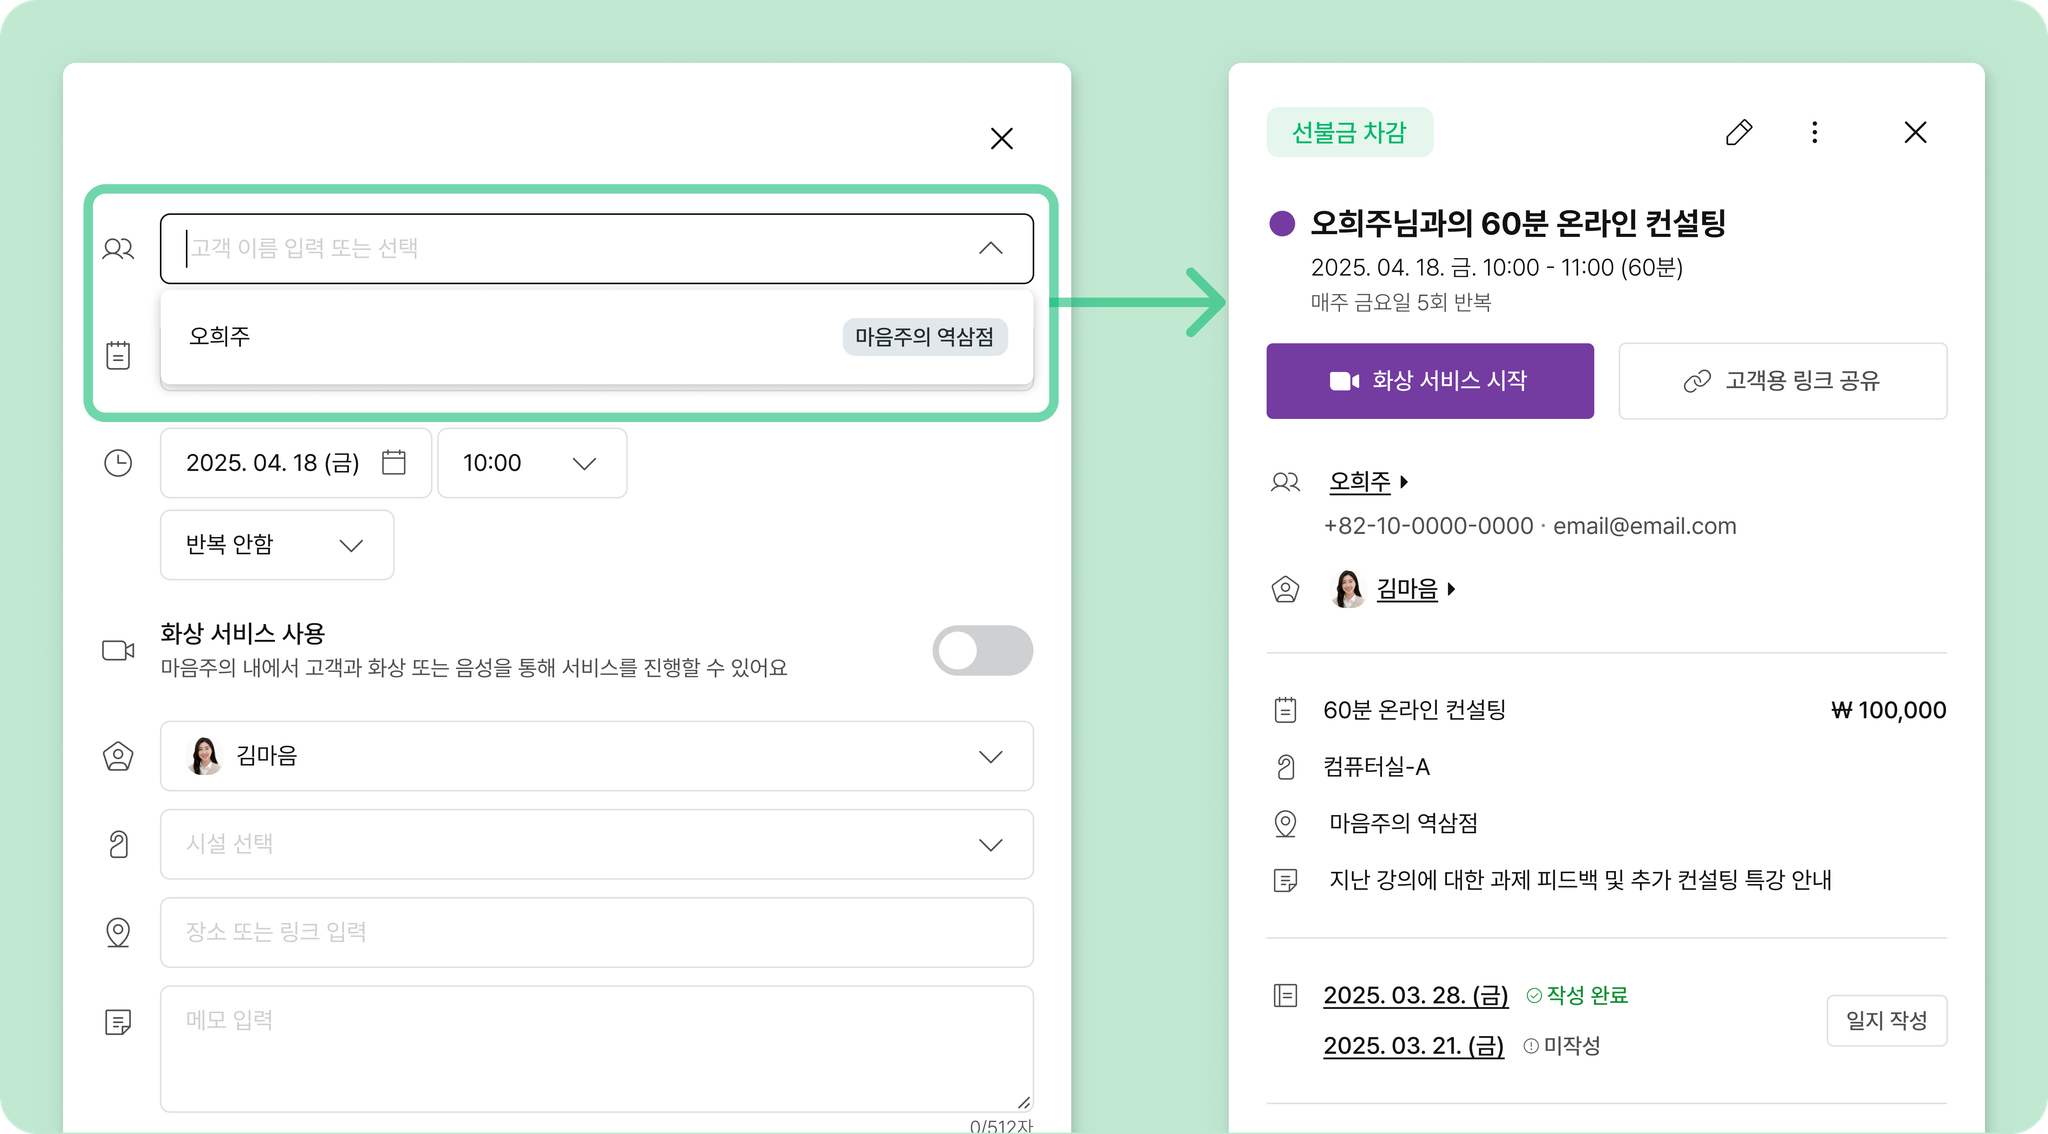Click the 컴퓨터실-A facility text
Screen dimensions: 2048x1134
(x=1377, y=767)
